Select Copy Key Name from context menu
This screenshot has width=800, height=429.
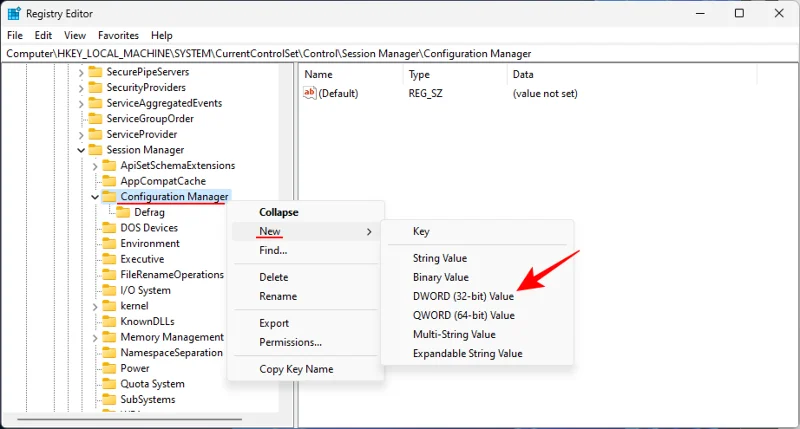point(296,369)
